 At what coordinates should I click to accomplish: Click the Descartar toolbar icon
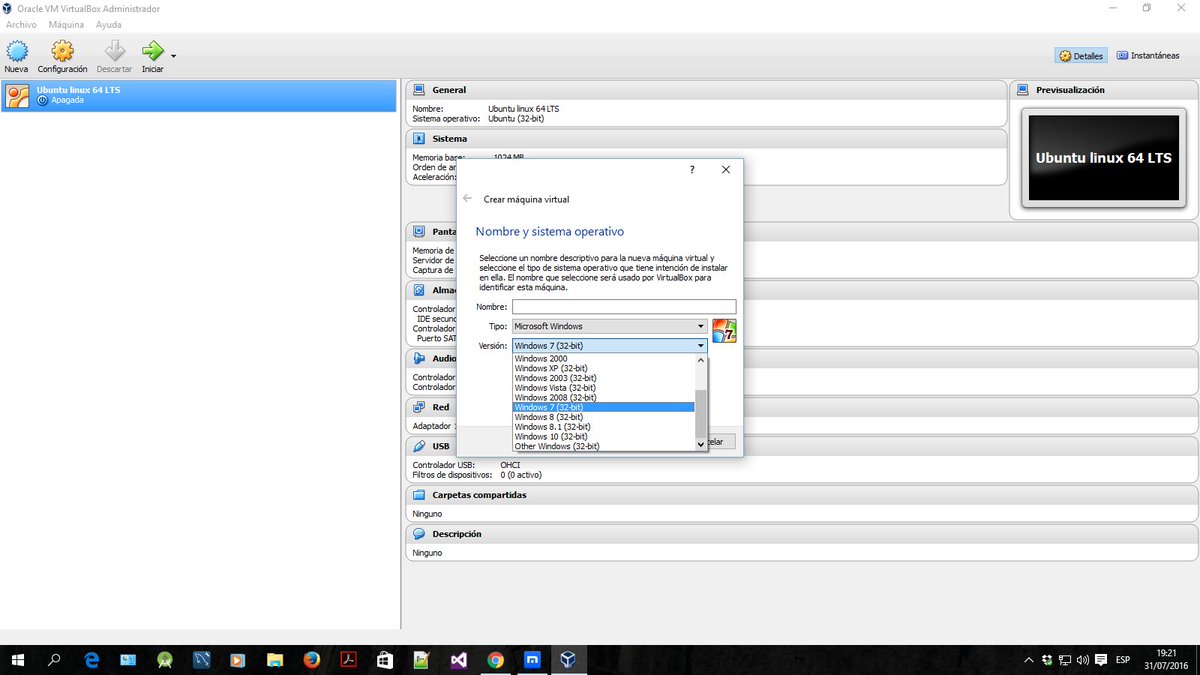114,56
